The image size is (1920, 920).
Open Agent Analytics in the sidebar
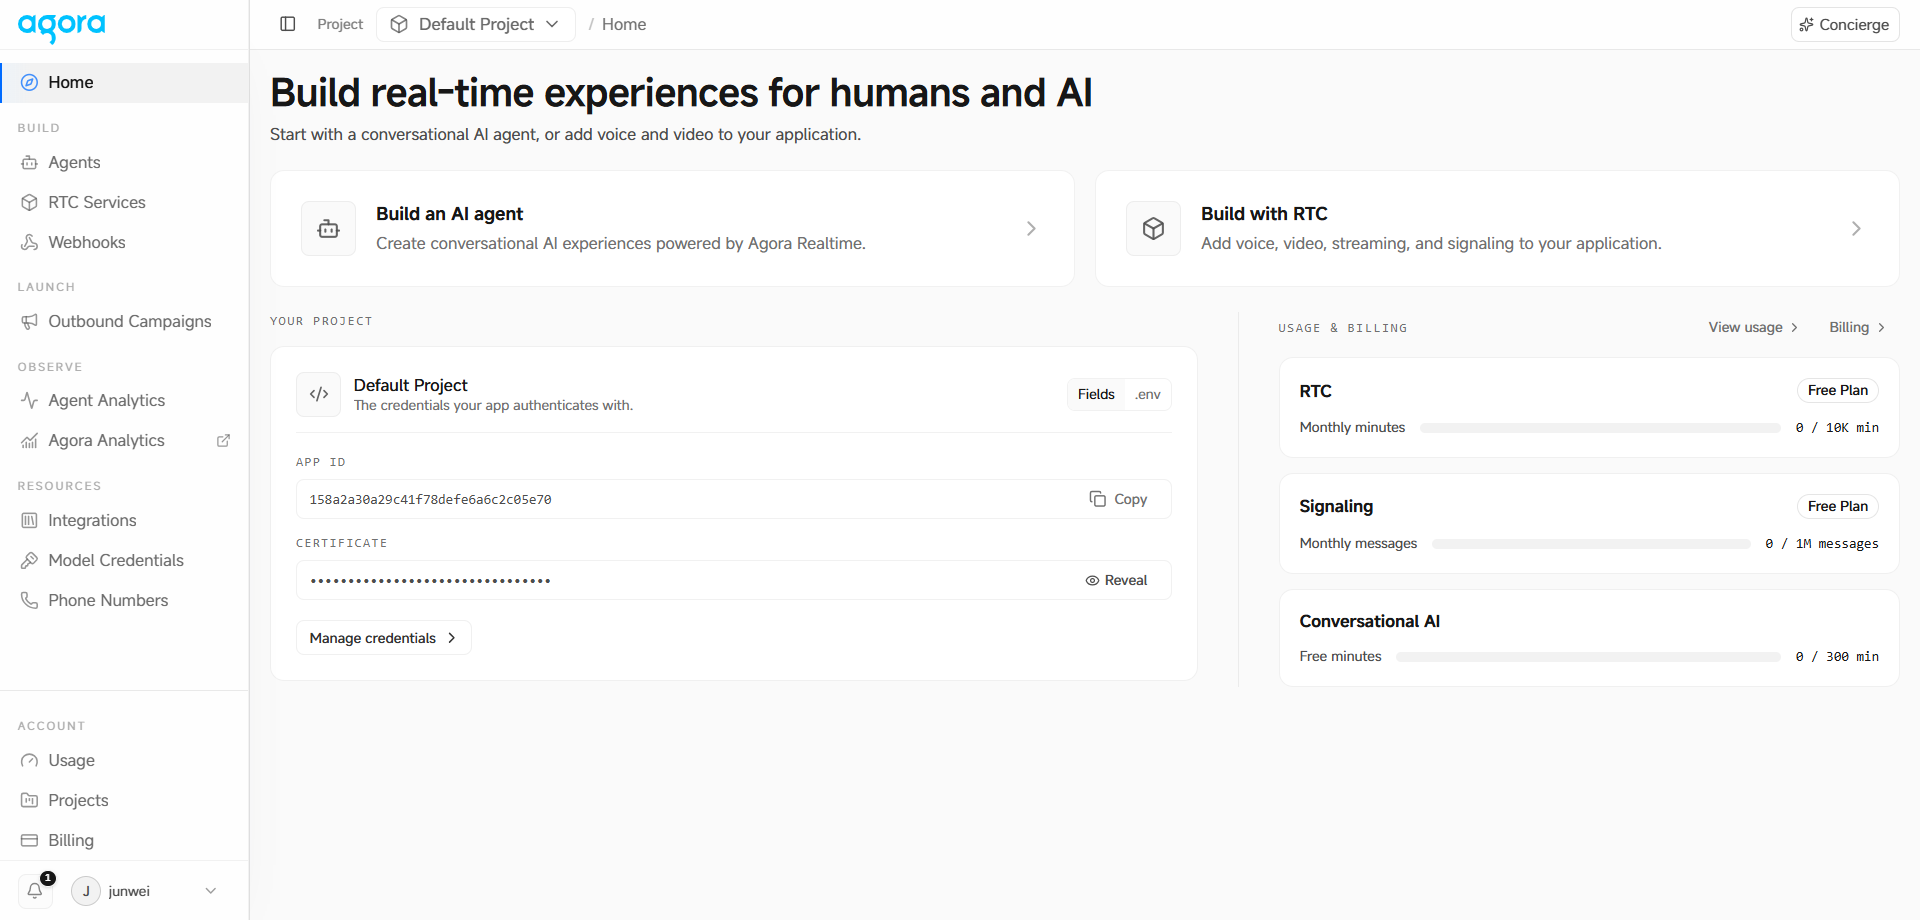(x=124, y=401)
